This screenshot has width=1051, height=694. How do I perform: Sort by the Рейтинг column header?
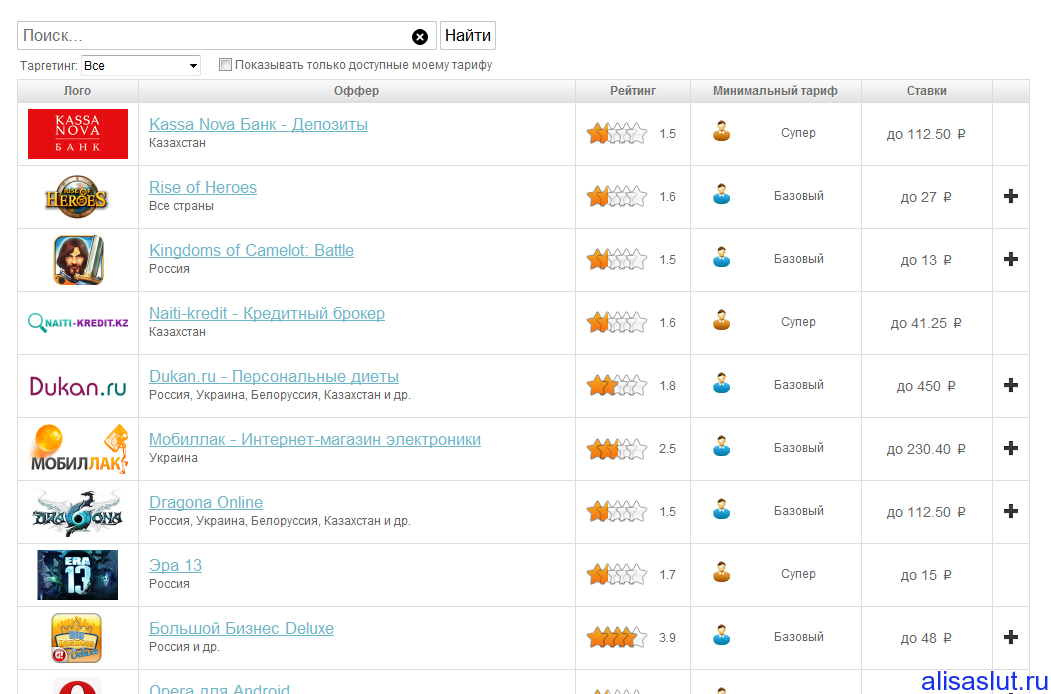[633, 91]
